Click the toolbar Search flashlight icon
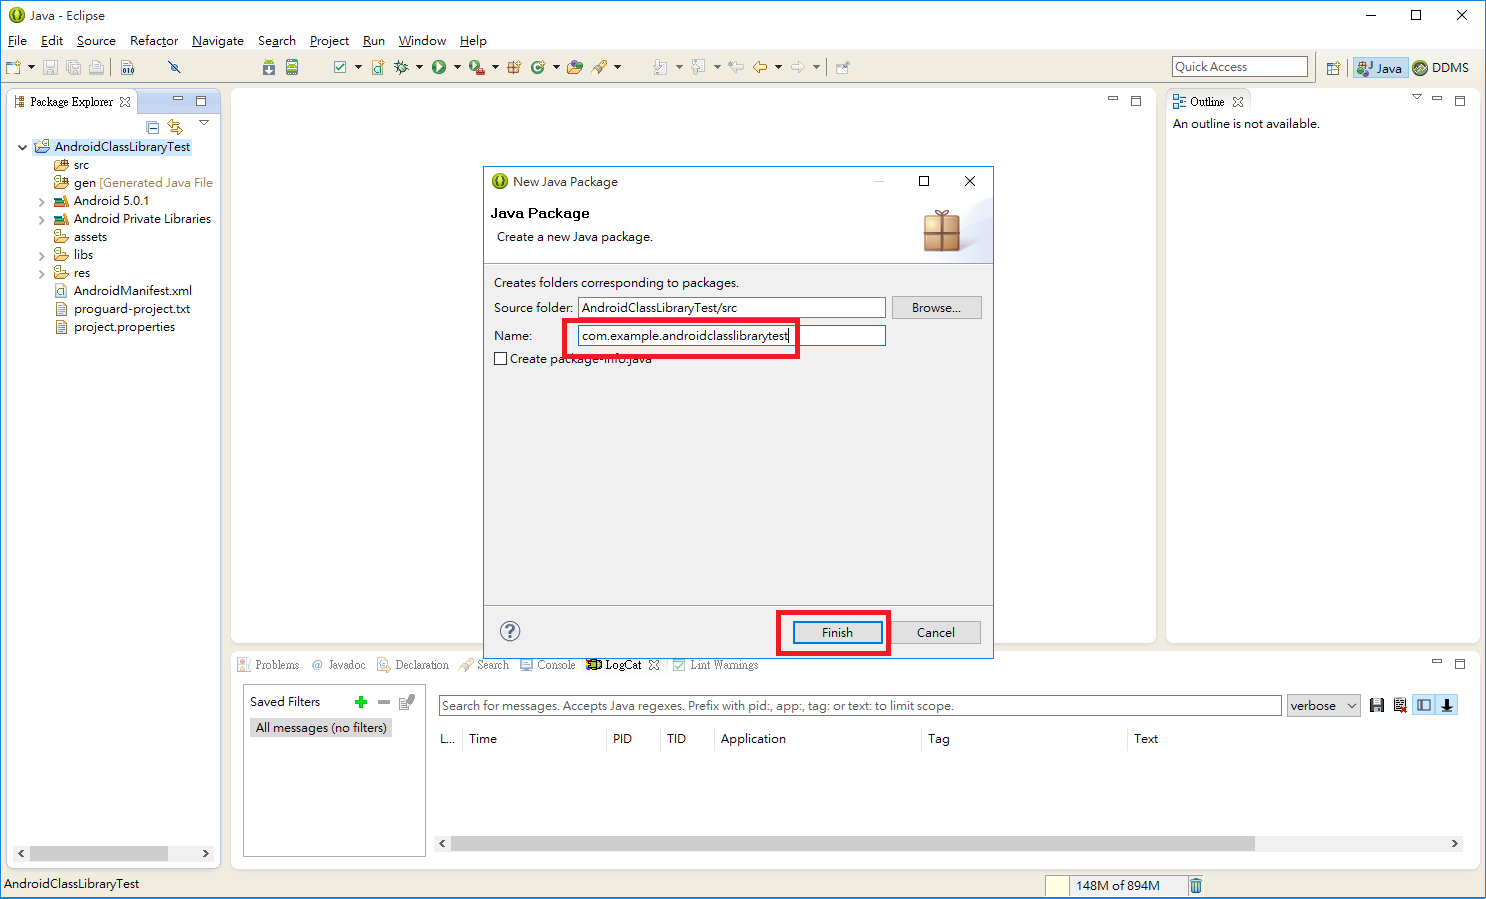1486x899 pixels. tap(599, 67)
